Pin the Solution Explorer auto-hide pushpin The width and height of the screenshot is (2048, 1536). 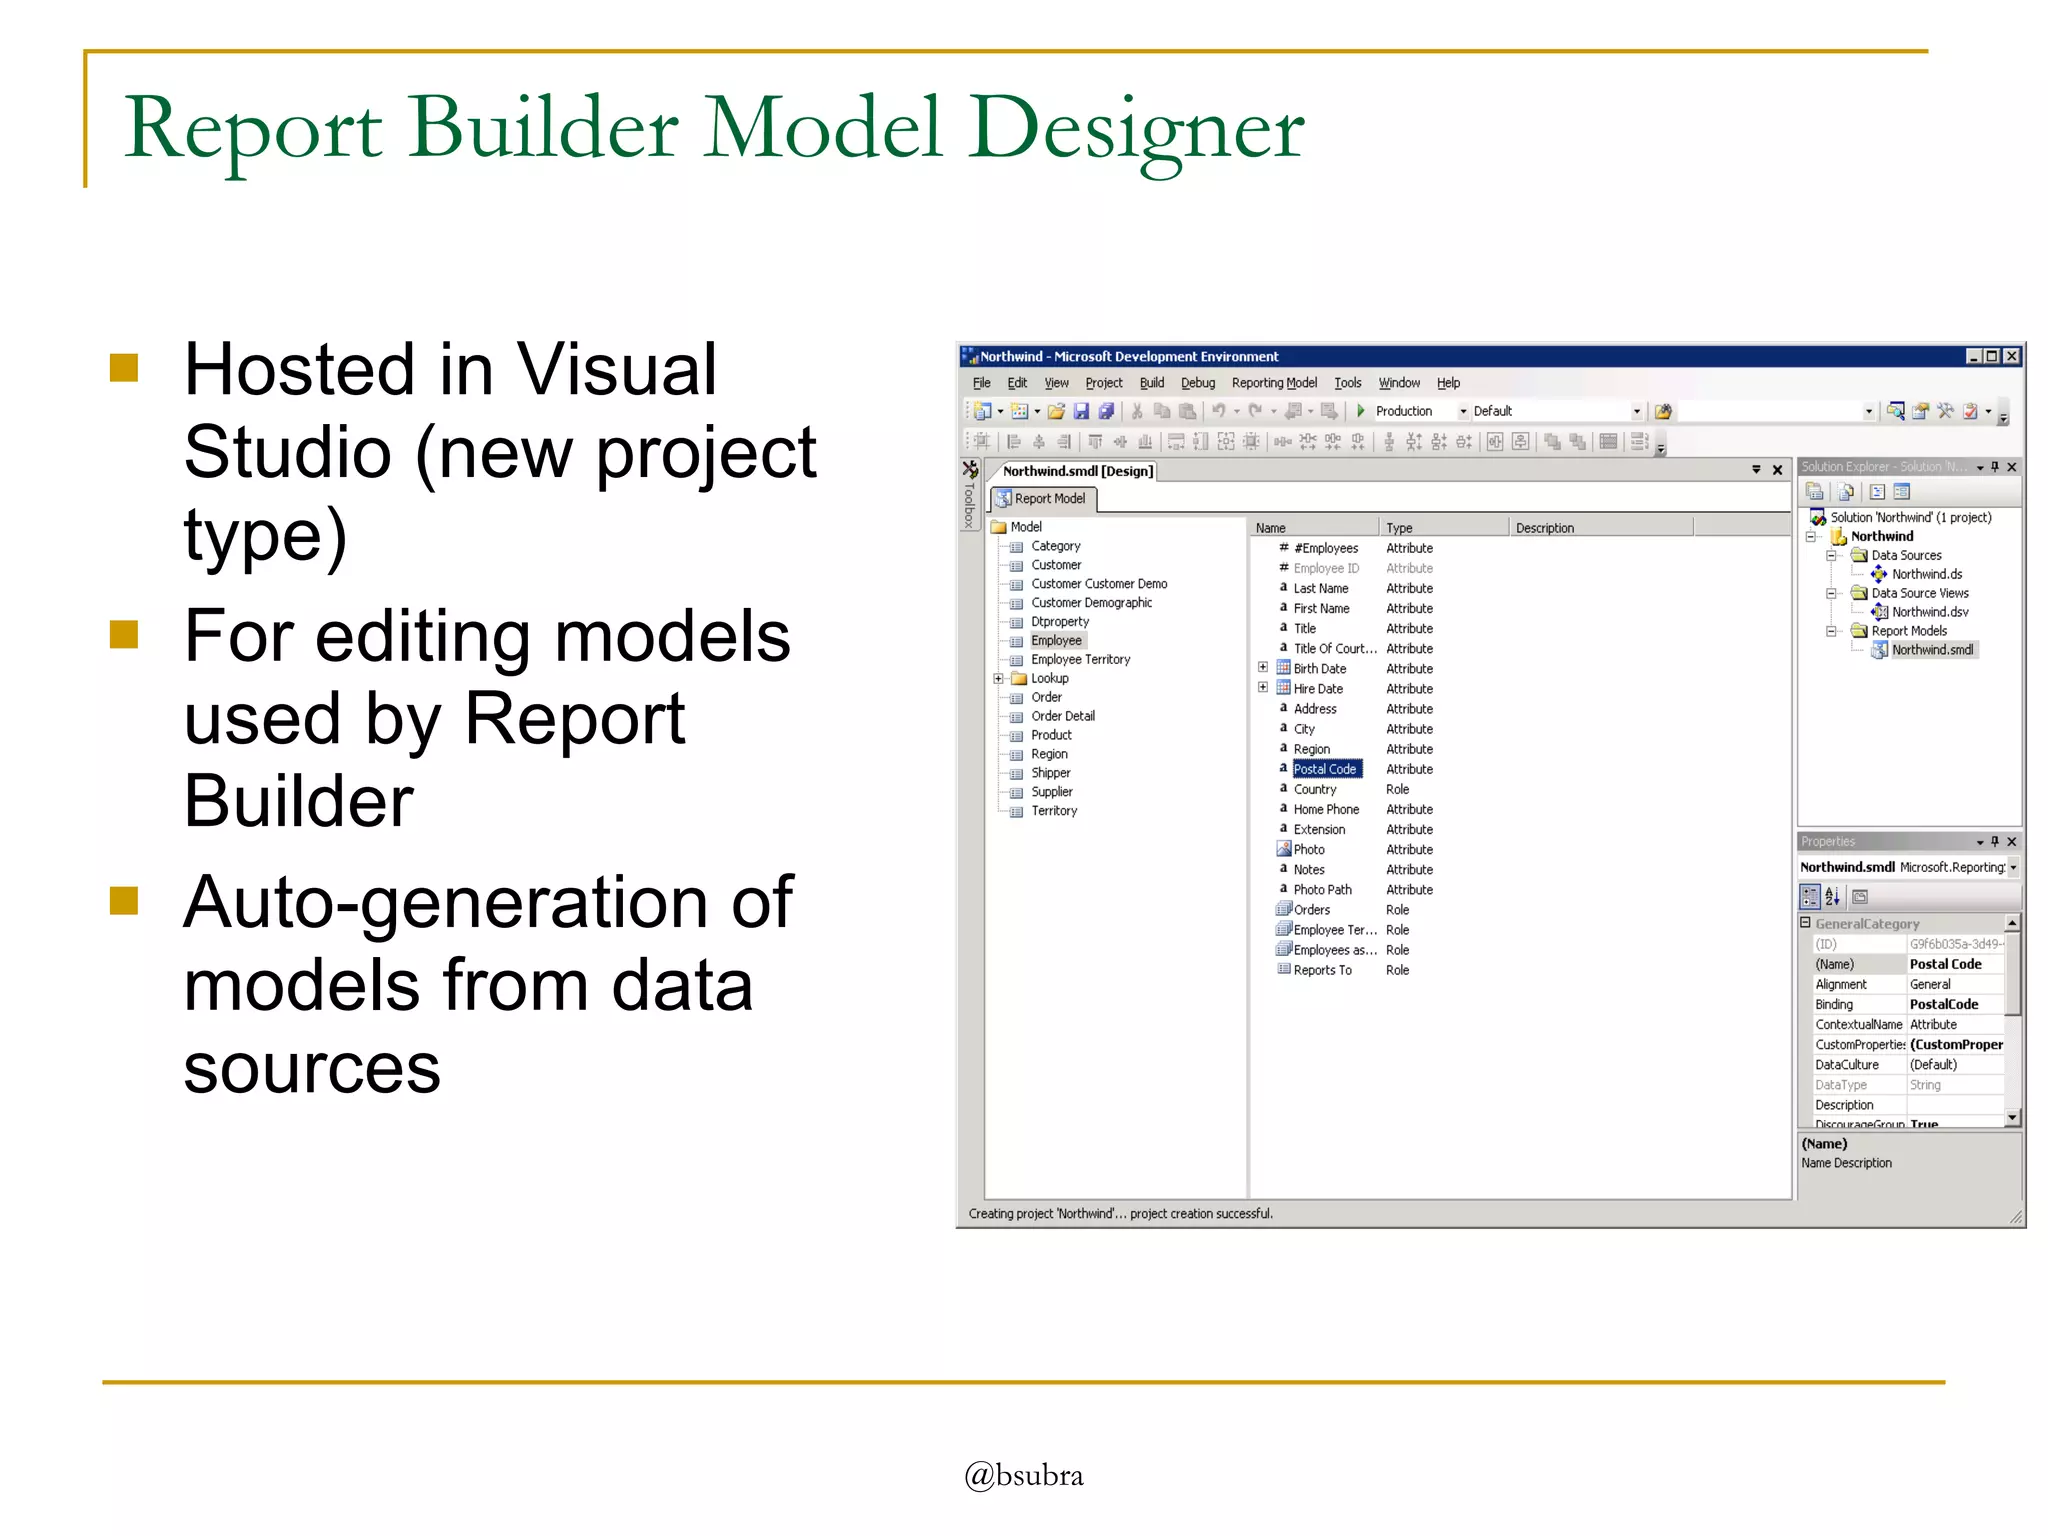(1994, 467)
